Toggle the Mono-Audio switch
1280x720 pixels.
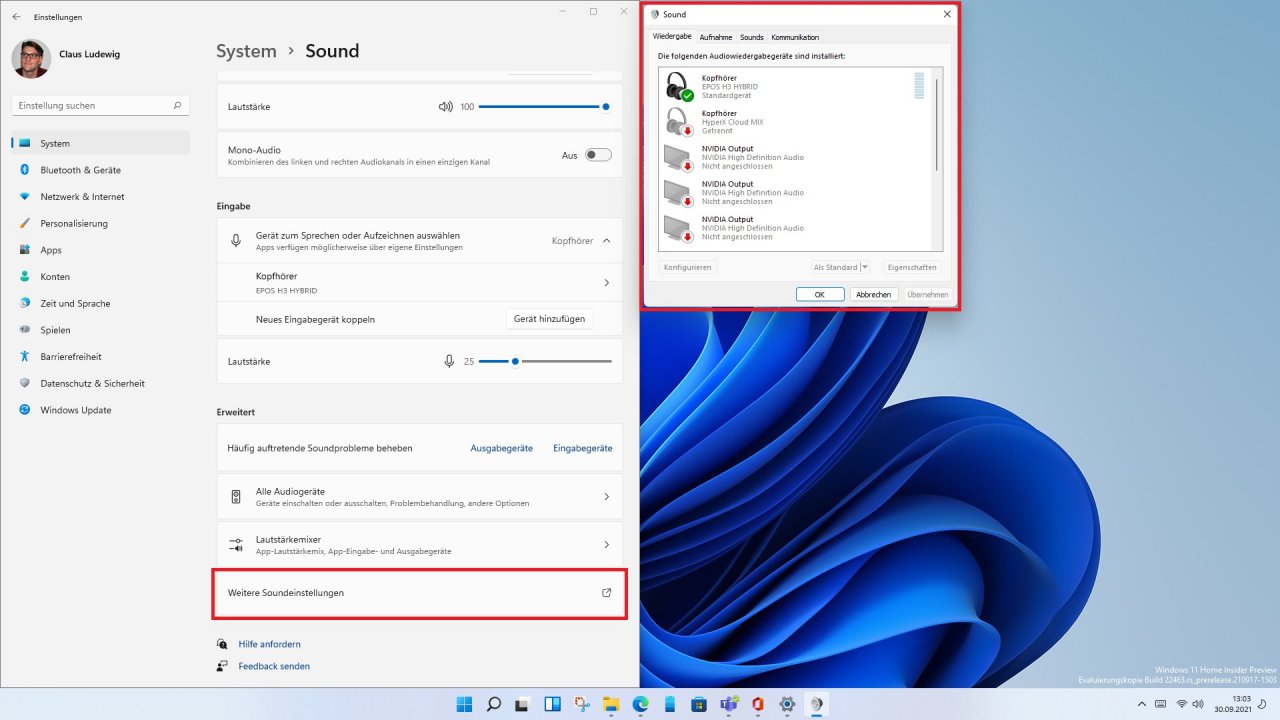pos(598,155)
